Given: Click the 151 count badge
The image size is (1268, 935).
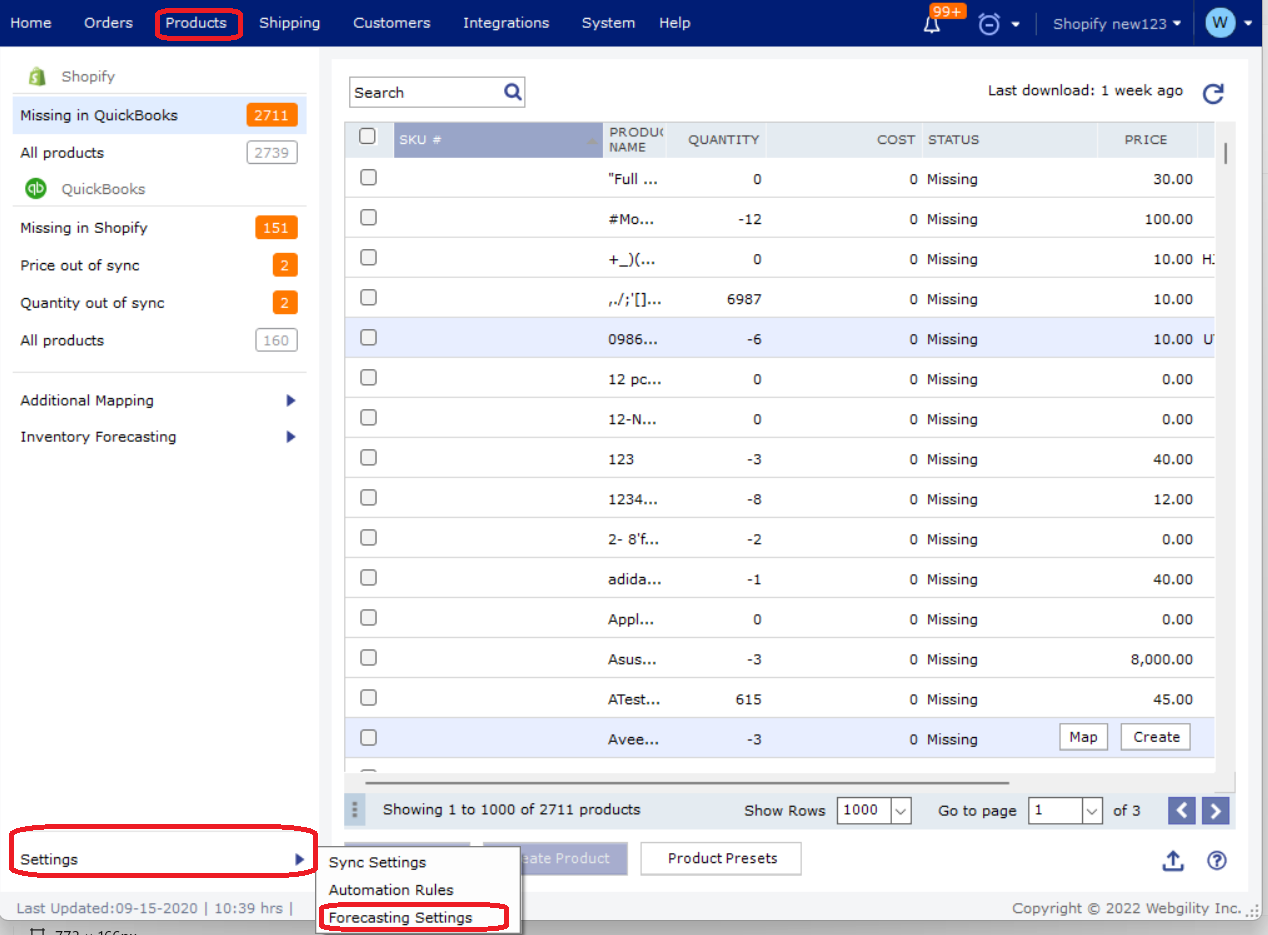Looking at the screenshot, I should (x=276, y=228).
